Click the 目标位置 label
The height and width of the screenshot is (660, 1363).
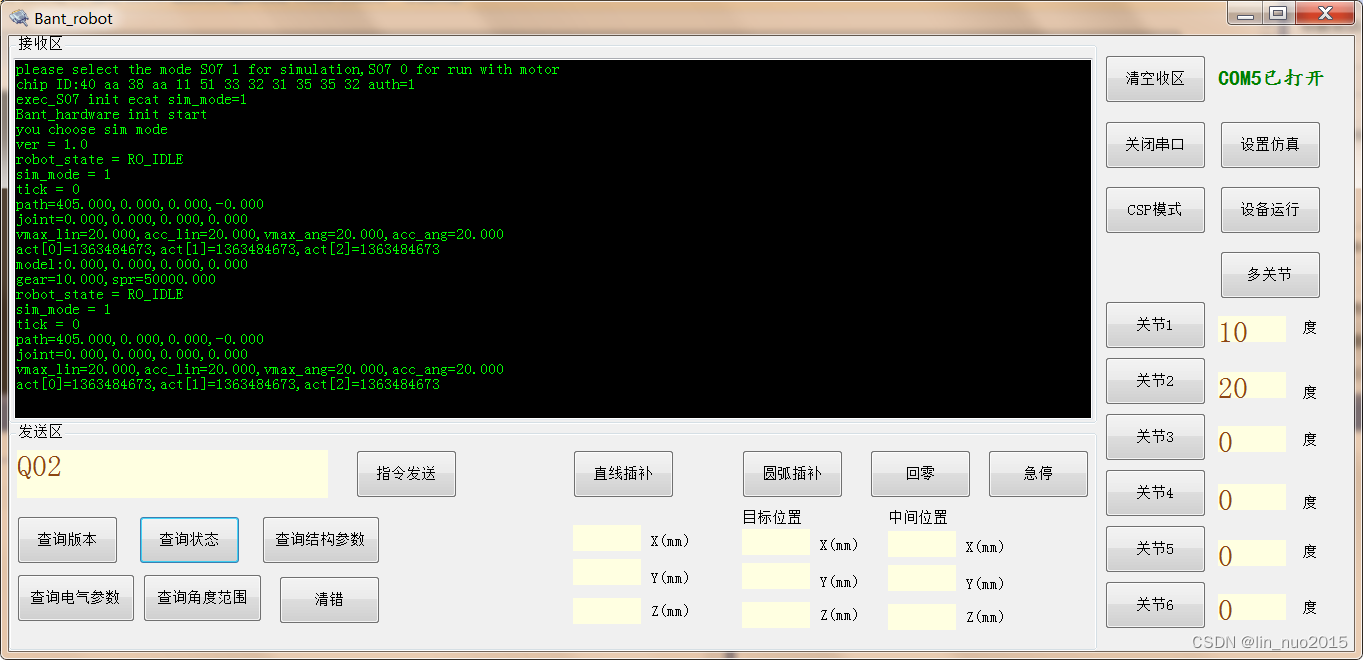tap(772, 517)
